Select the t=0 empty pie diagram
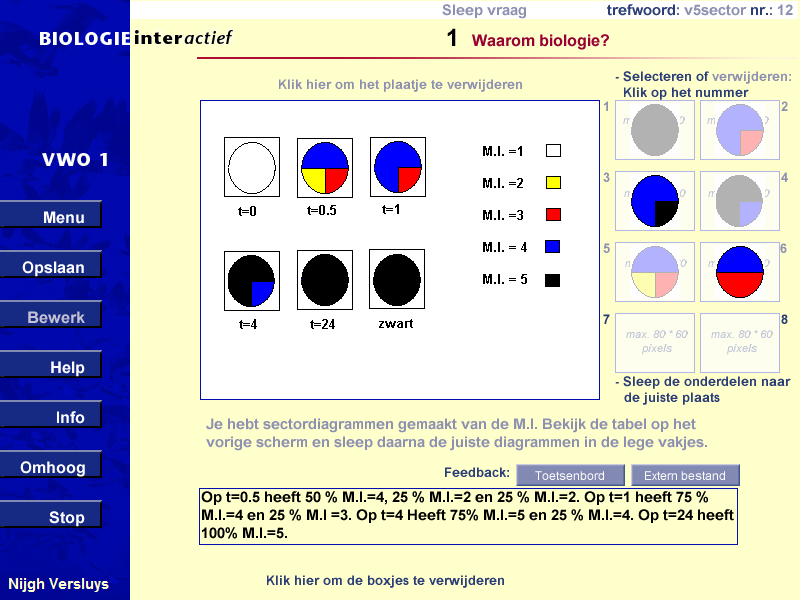The height and width of the screenshot is (600, 800). point(251,167)
